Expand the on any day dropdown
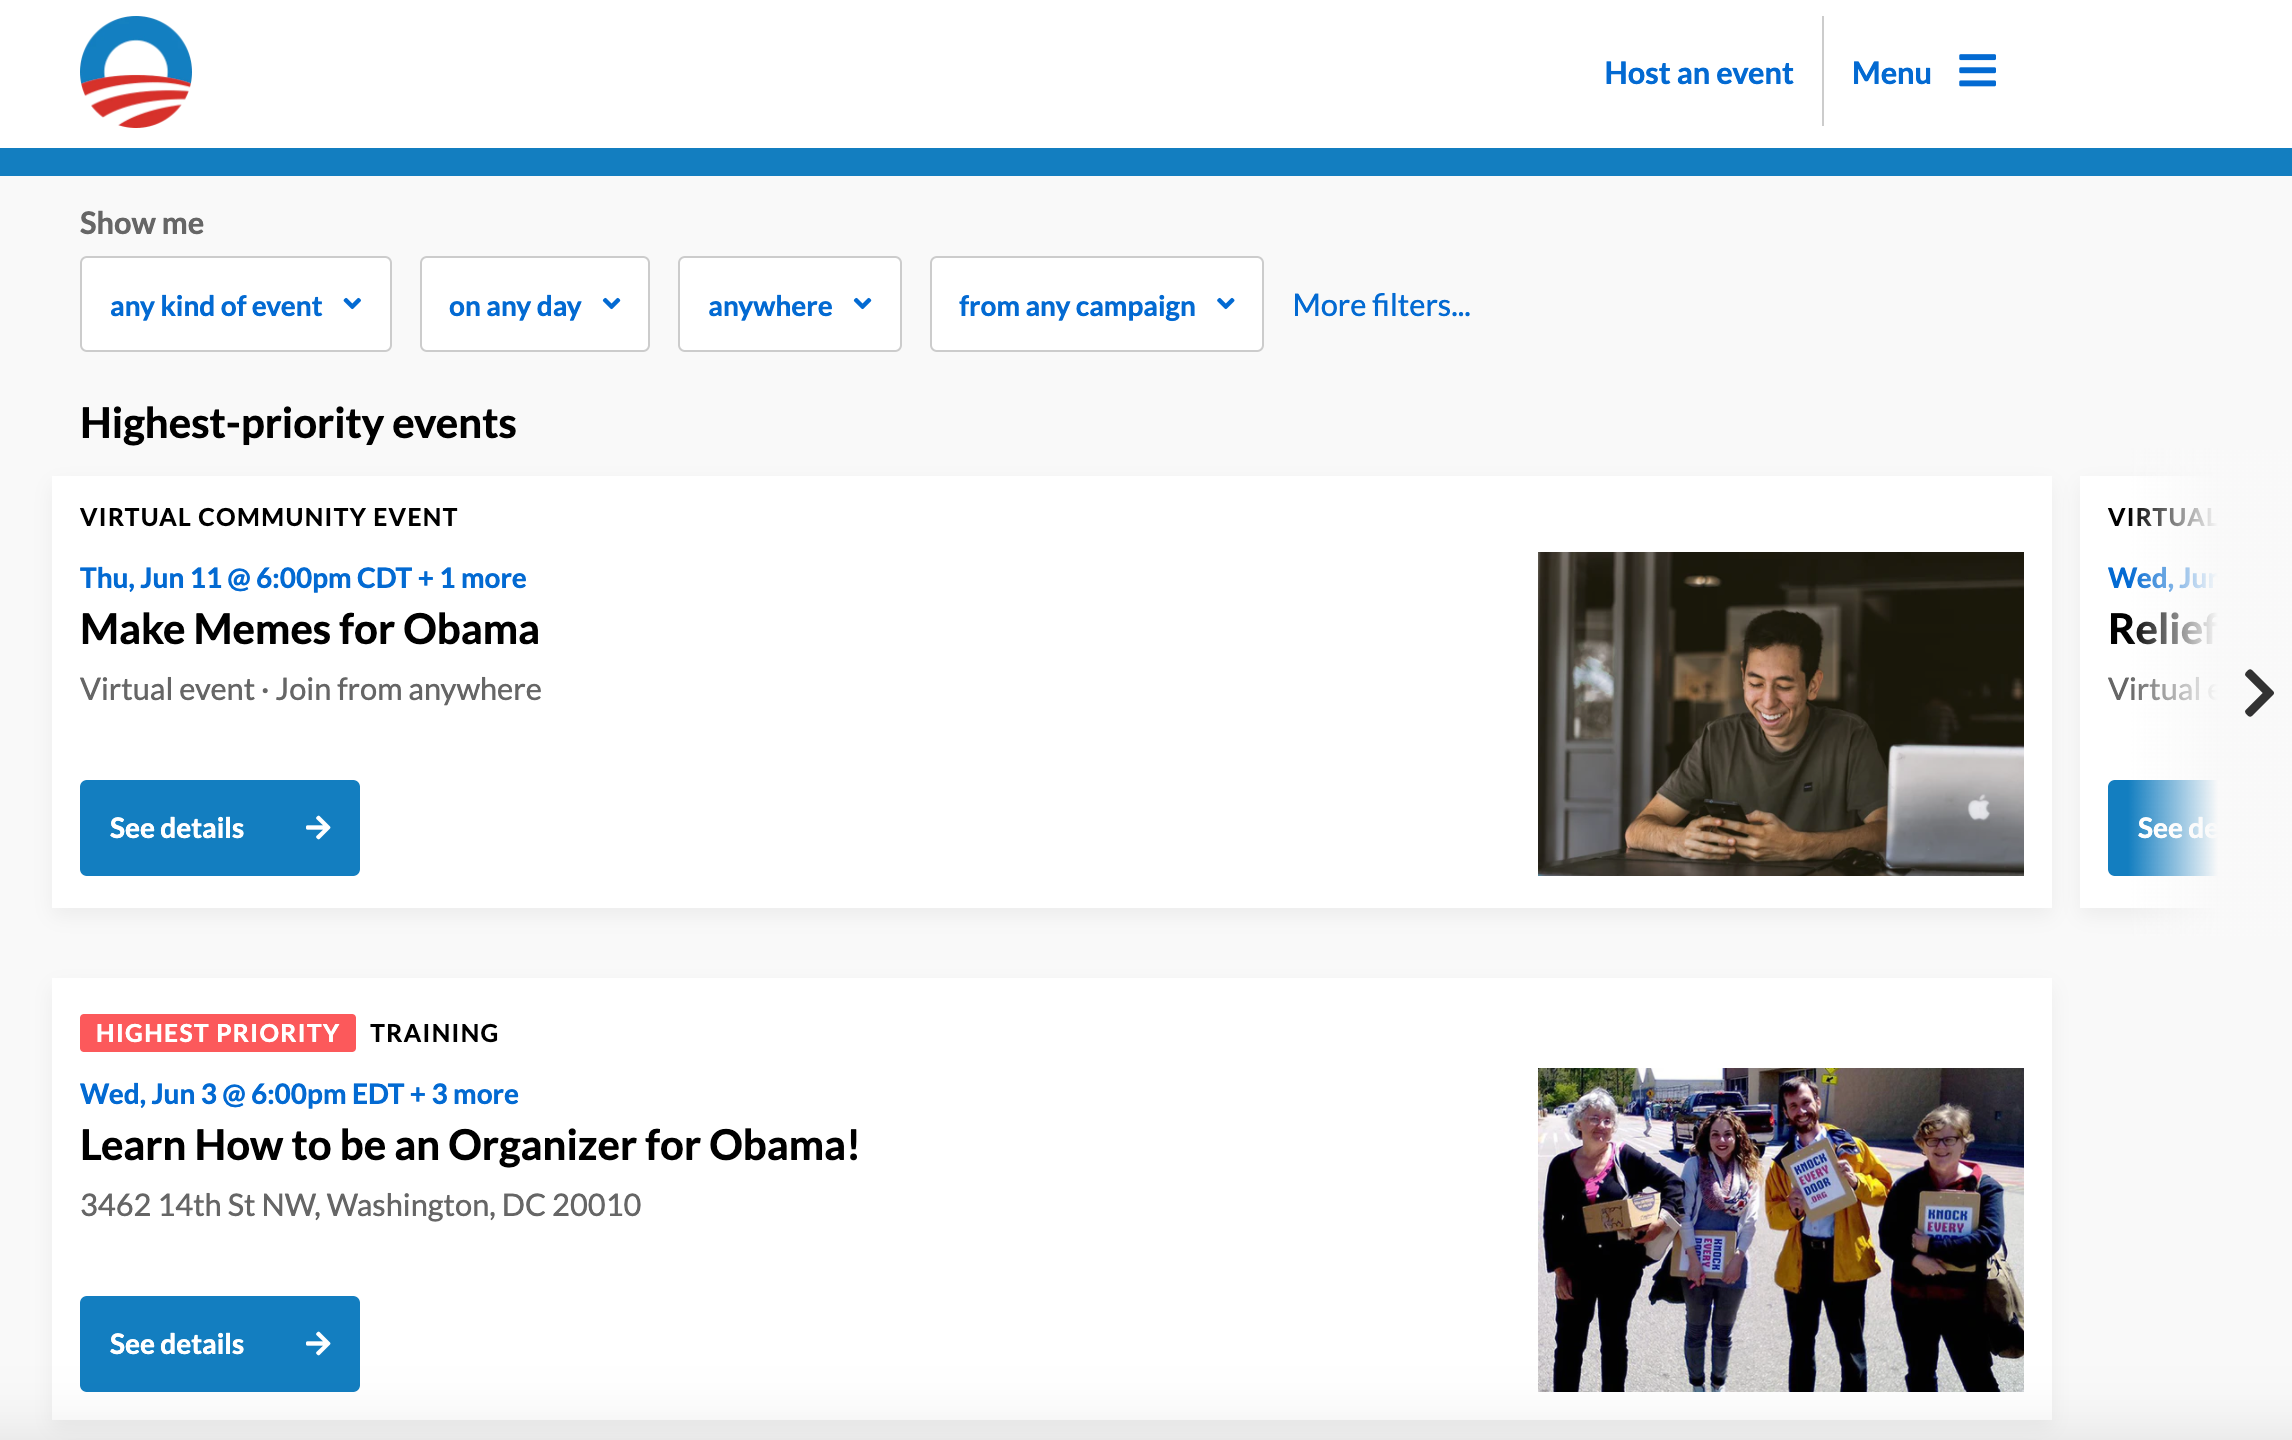Viewport: 2292px width, 1440px height. coord(534,304)
